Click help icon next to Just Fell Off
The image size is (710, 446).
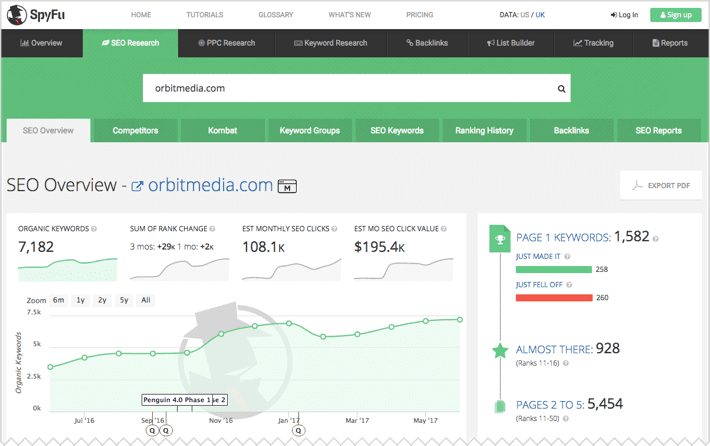[569, 285]
